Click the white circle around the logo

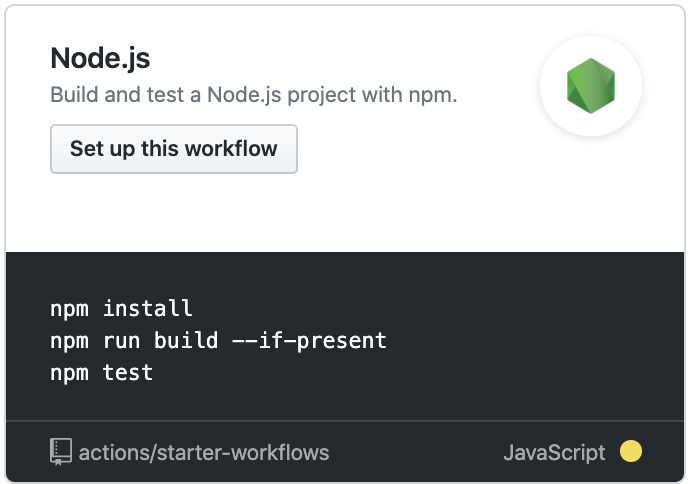point(591,86)
